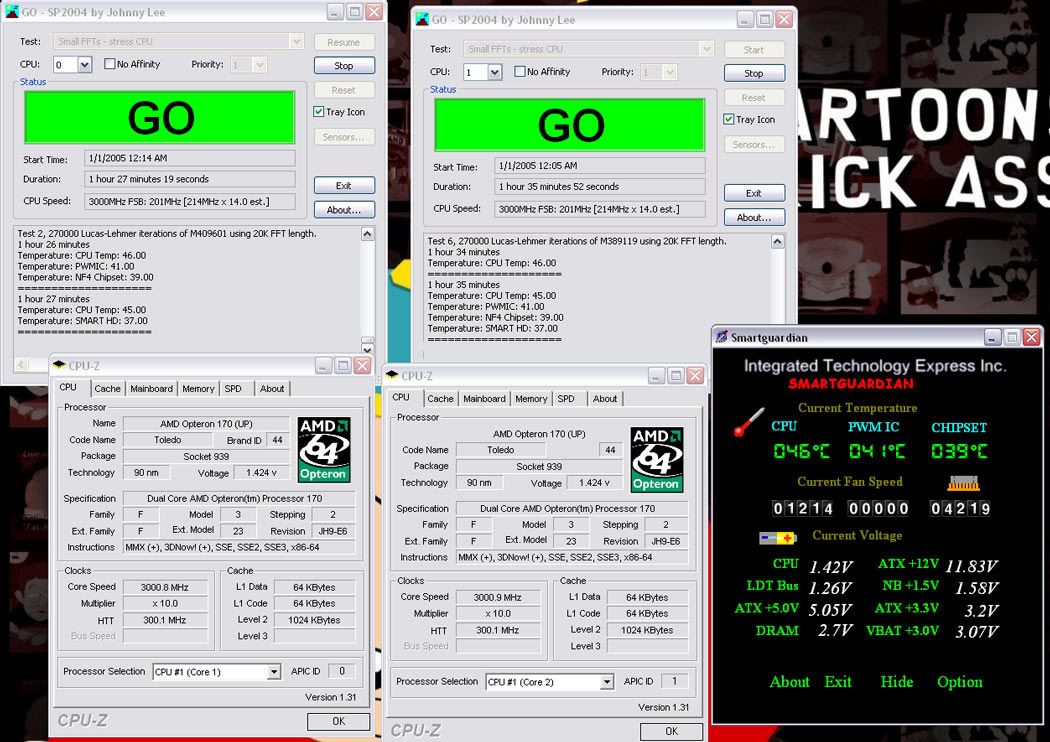Untick Tray Icon in the CPU 1 SP2004 window
Image resolution: width=1050 pixels, height=742 pixels.
click(729, 119)
